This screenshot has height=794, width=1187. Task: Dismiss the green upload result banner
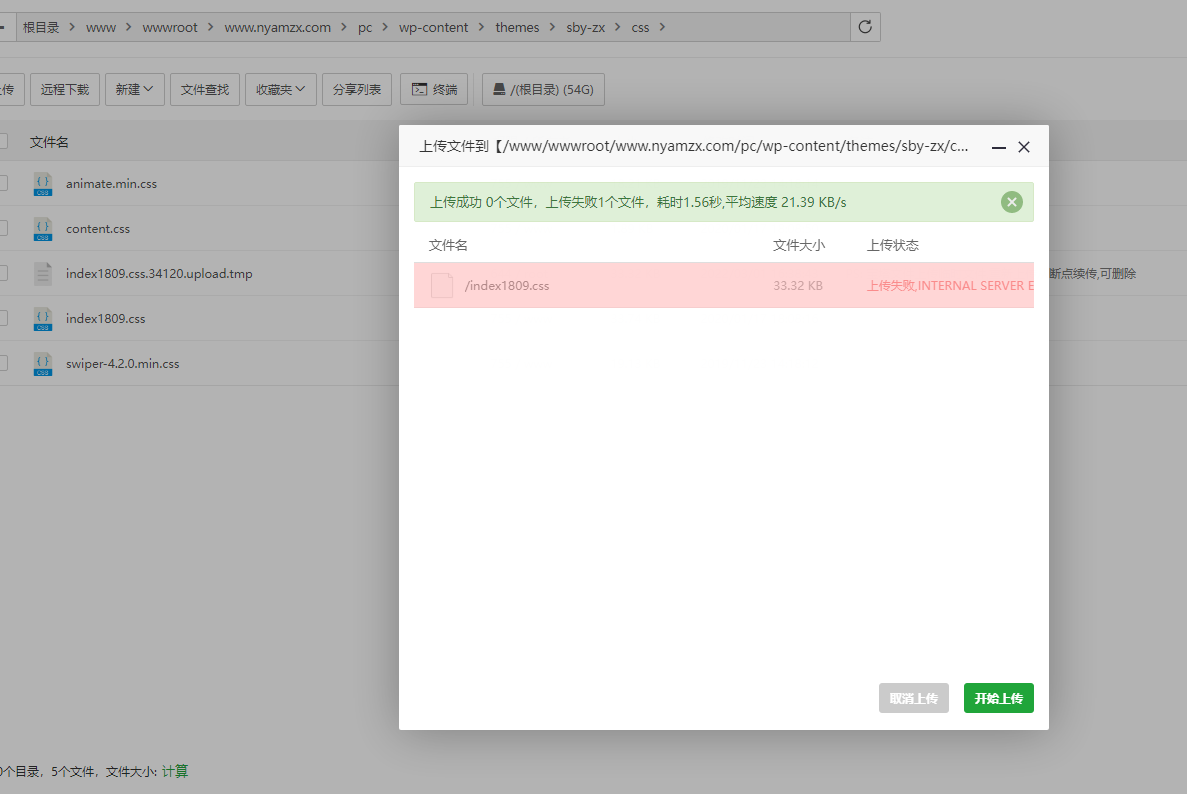pos(1011,202)
